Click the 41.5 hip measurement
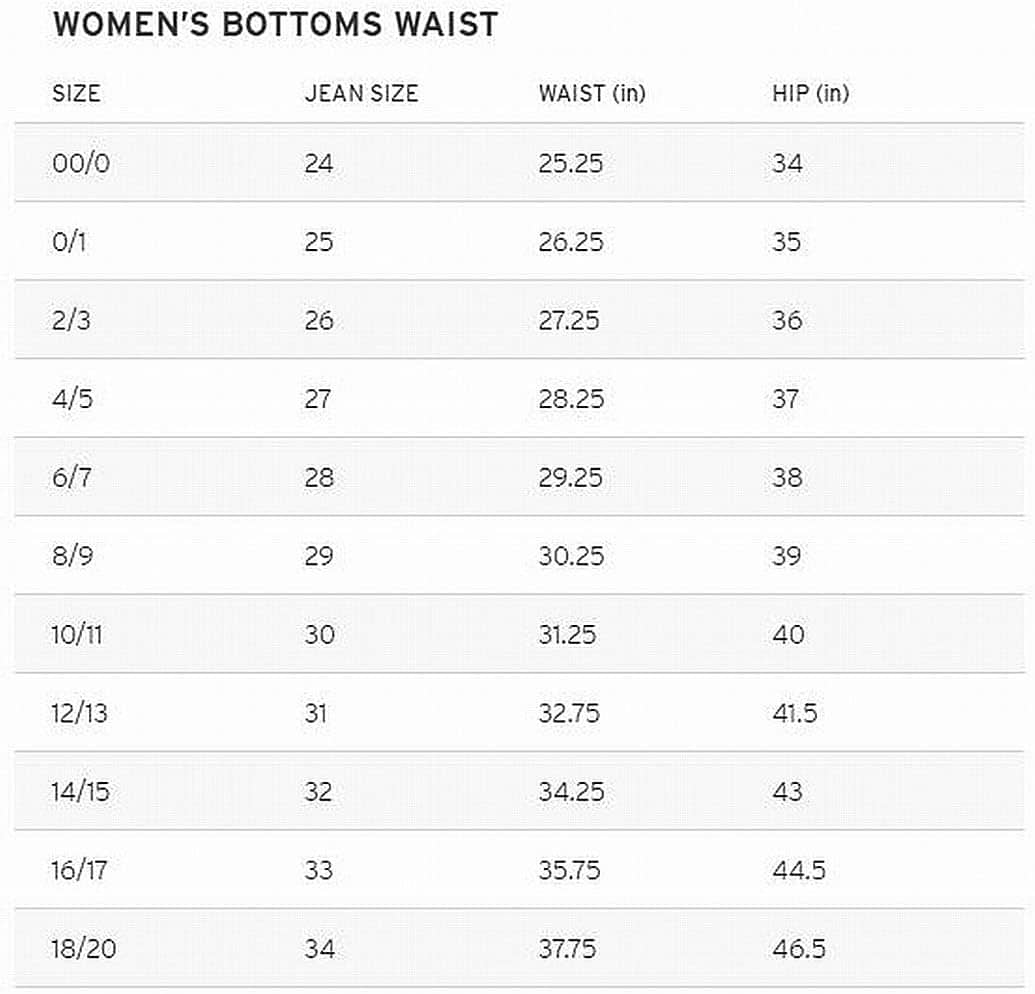The image size is (1035, 994). pos(795,713)
